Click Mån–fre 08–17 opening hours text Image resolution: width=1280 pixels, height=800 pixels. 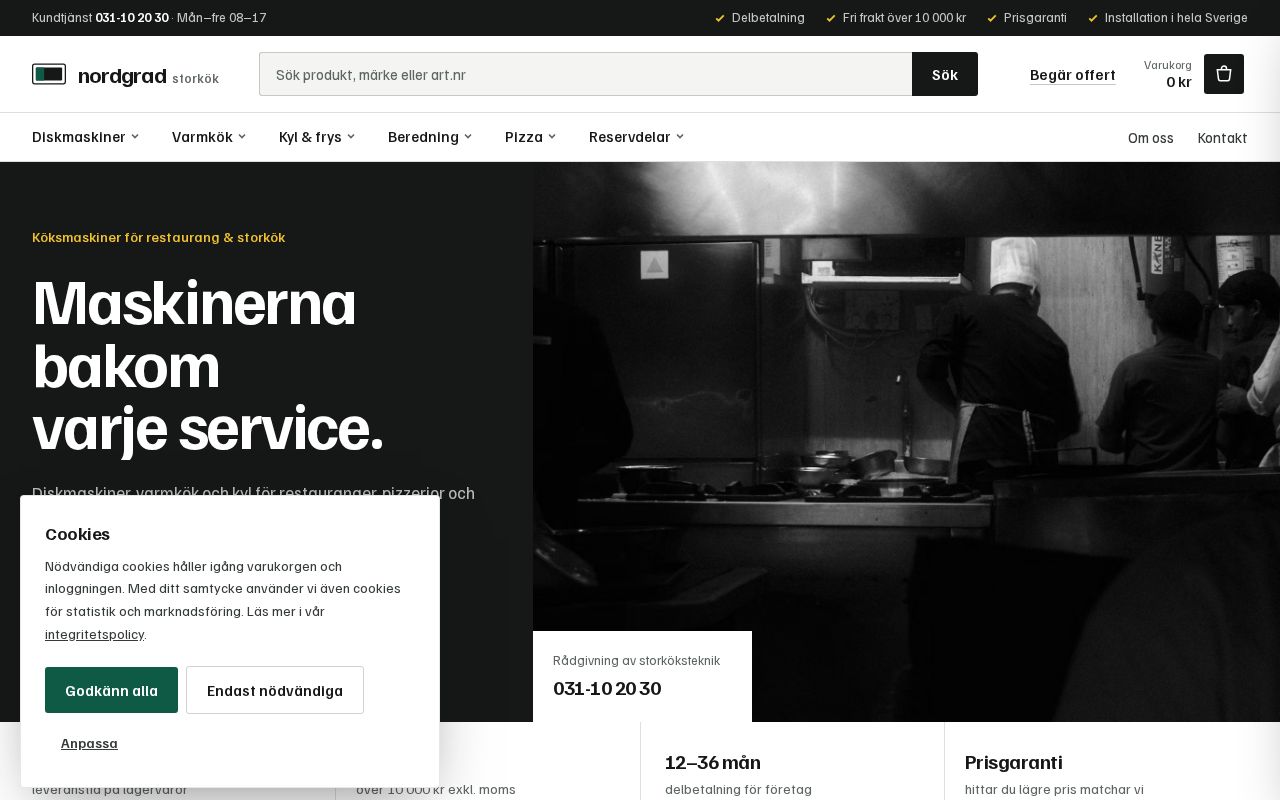point(222,18)
